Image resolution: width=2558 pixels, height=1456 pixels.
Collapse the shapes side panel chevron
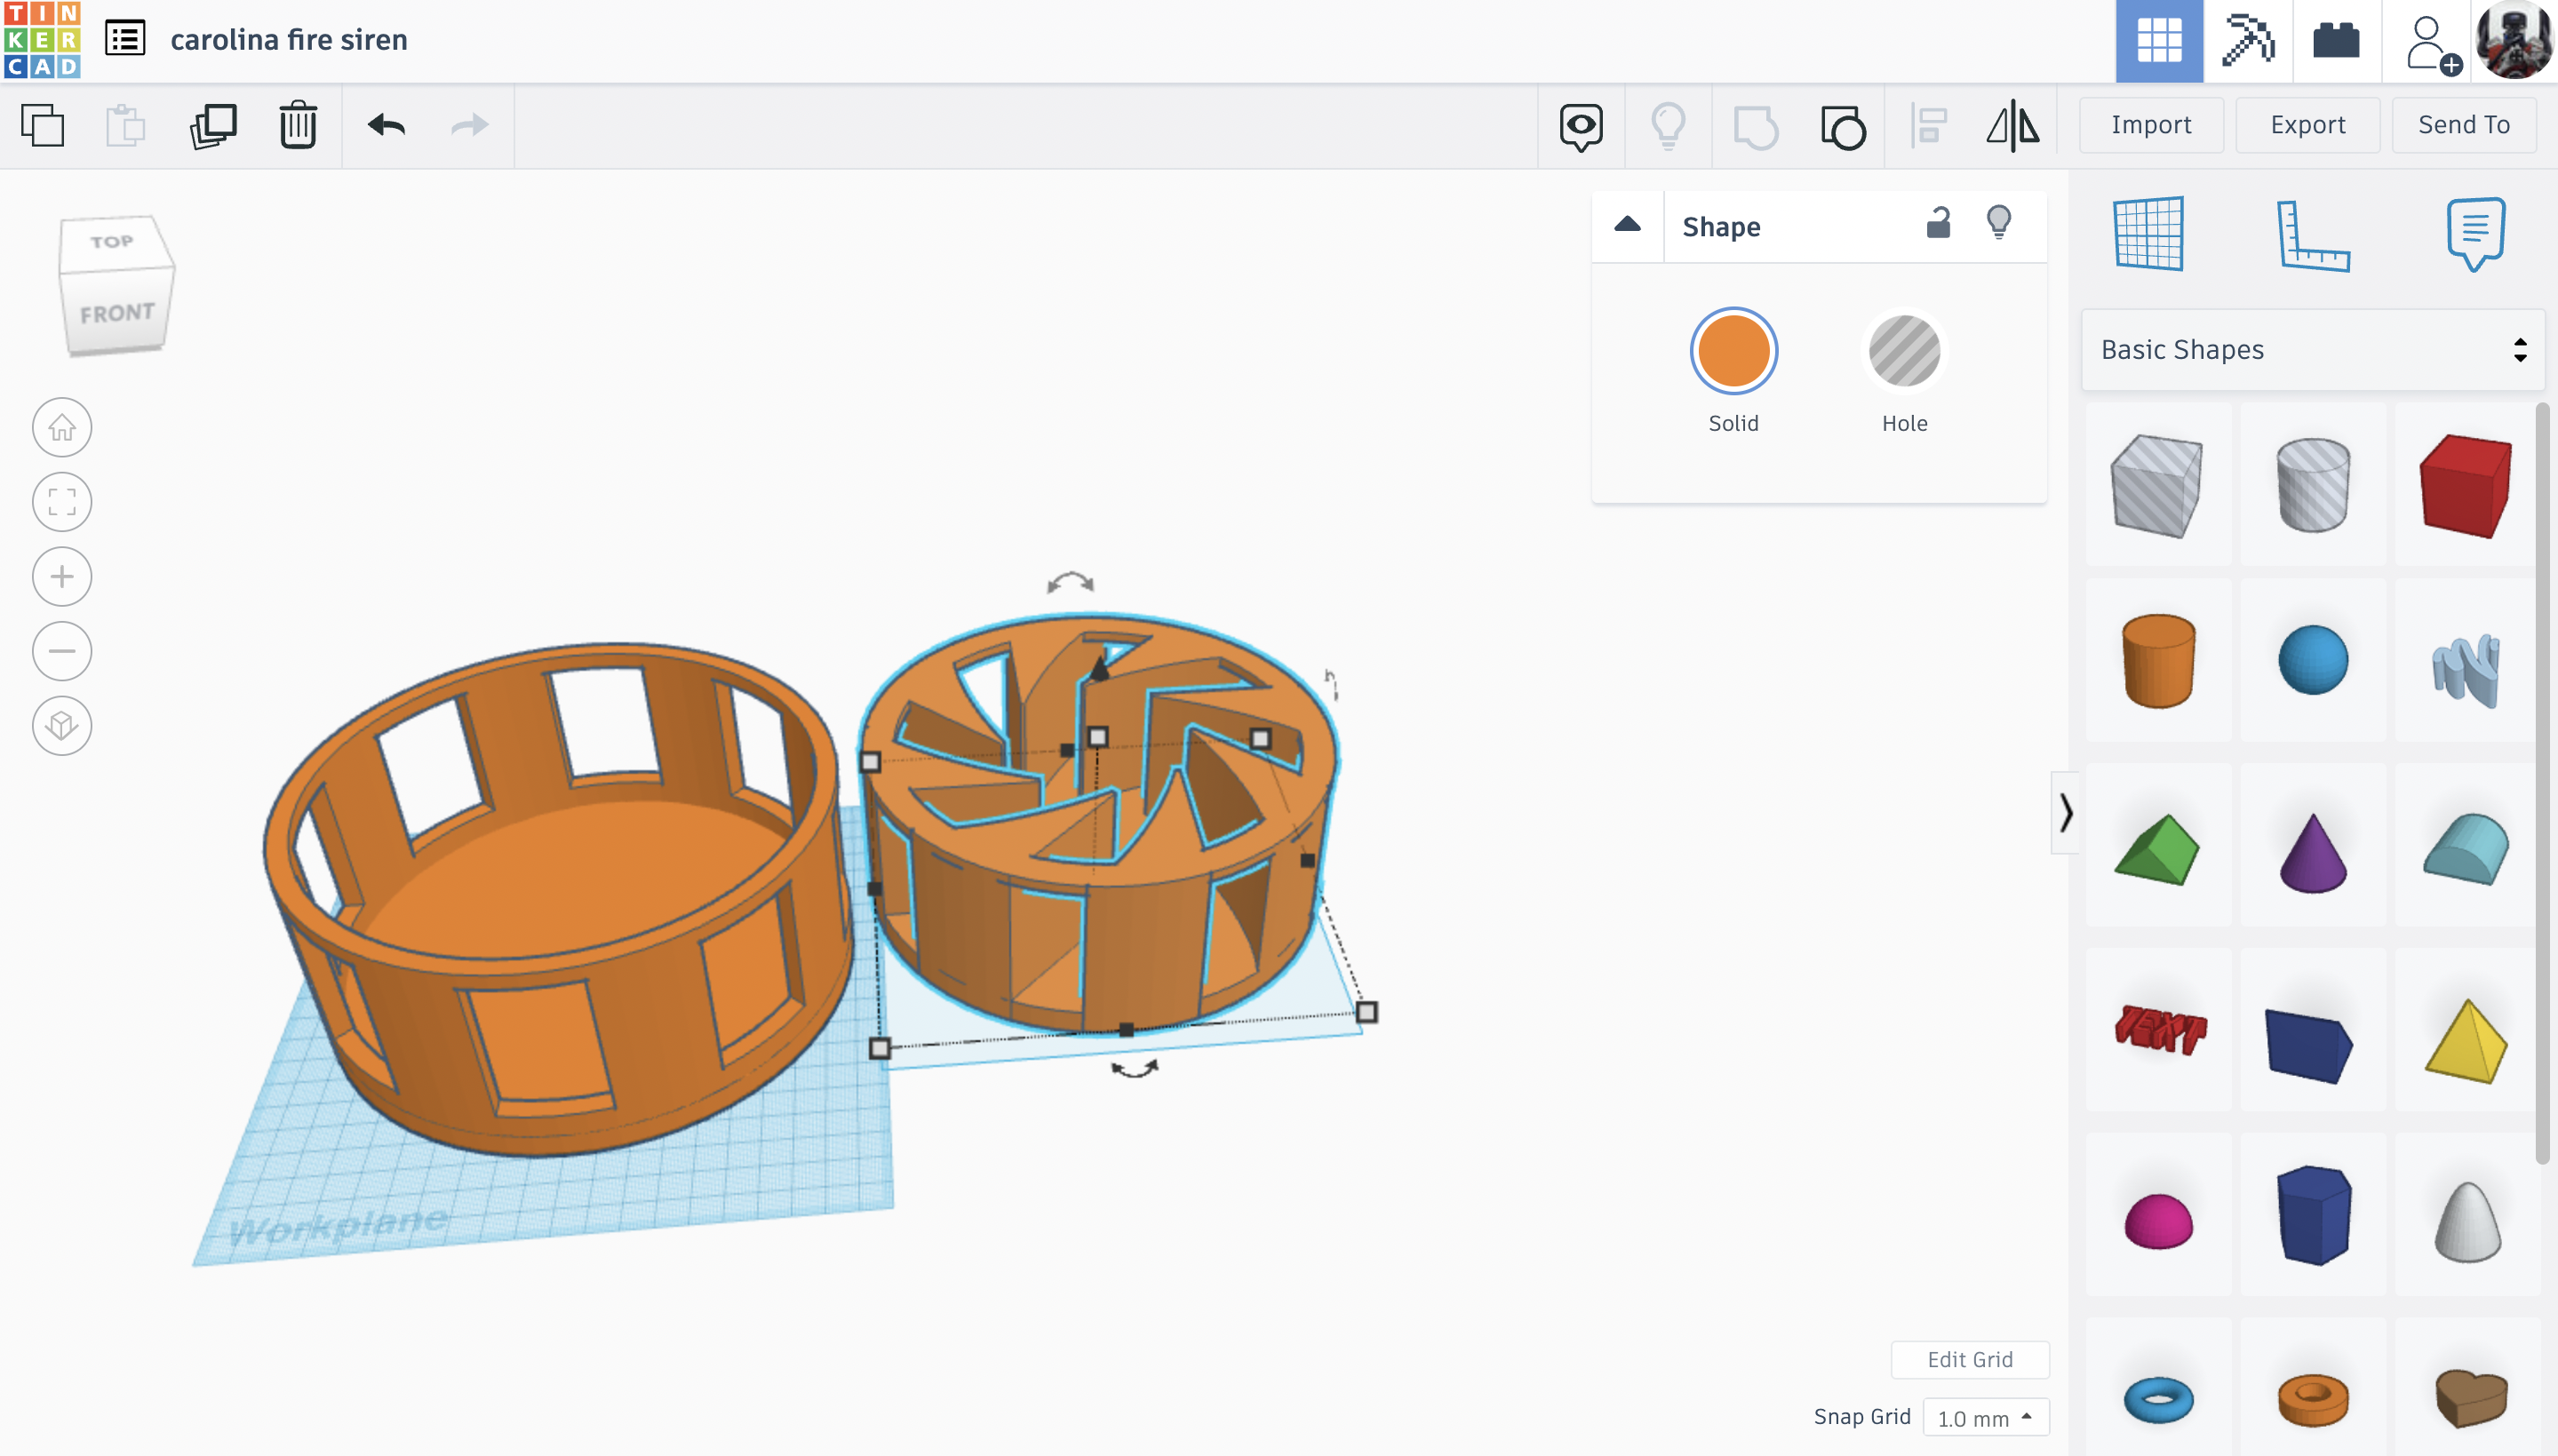[x=2065, y=813]
